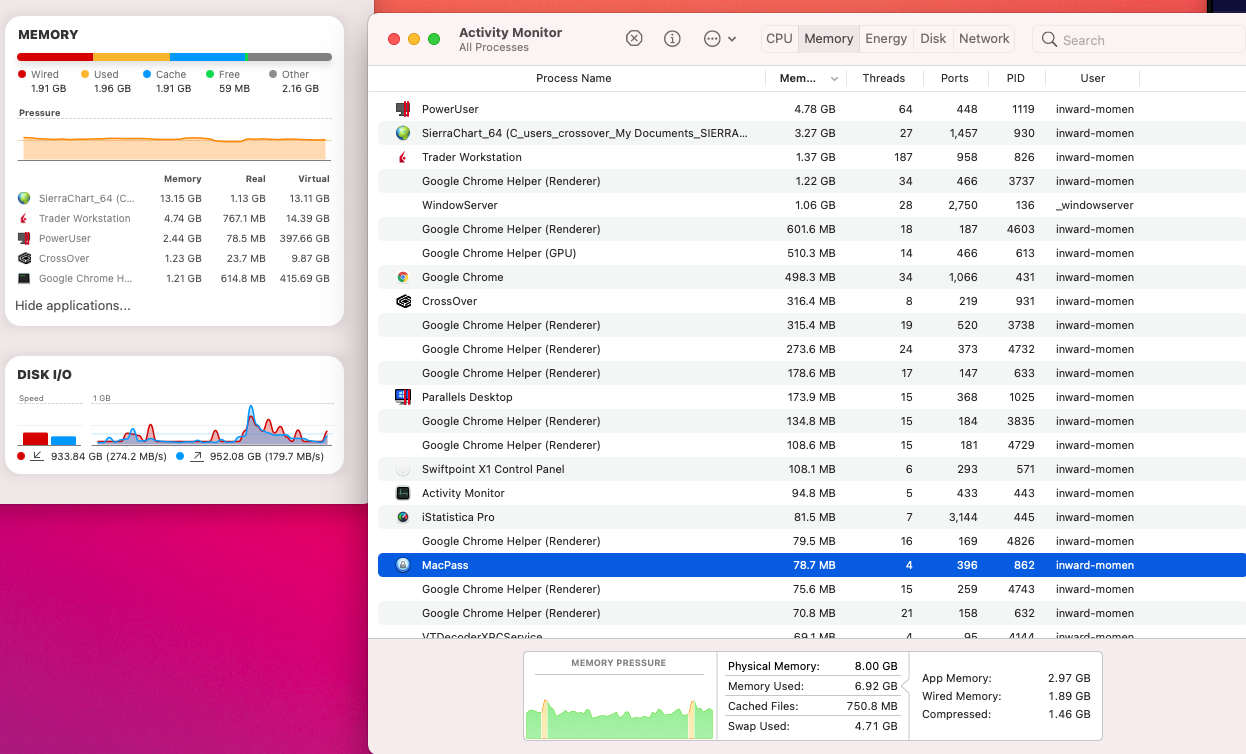Screen dimensions: 1246x754
Task: Sort by the Memory column sort chevron
Action: [x=835, y=78]
